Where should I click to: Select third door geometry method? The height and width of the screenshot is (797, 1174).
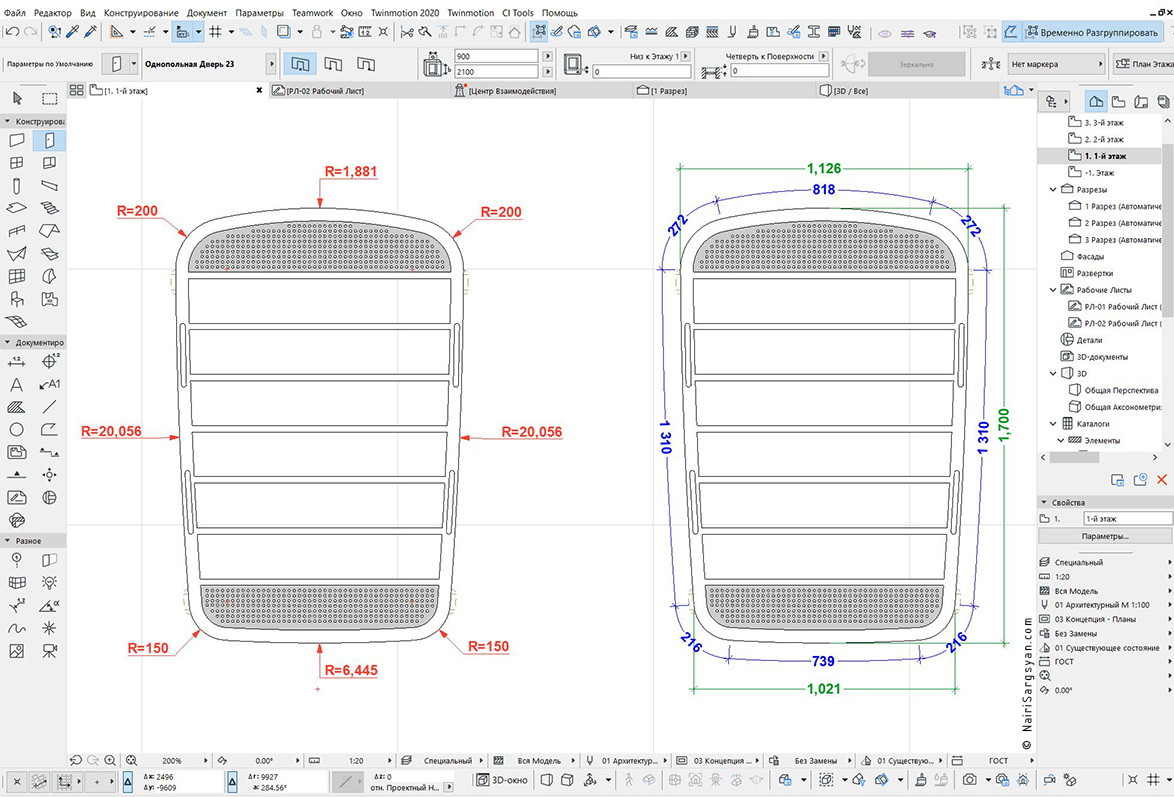tap(365, 64)
